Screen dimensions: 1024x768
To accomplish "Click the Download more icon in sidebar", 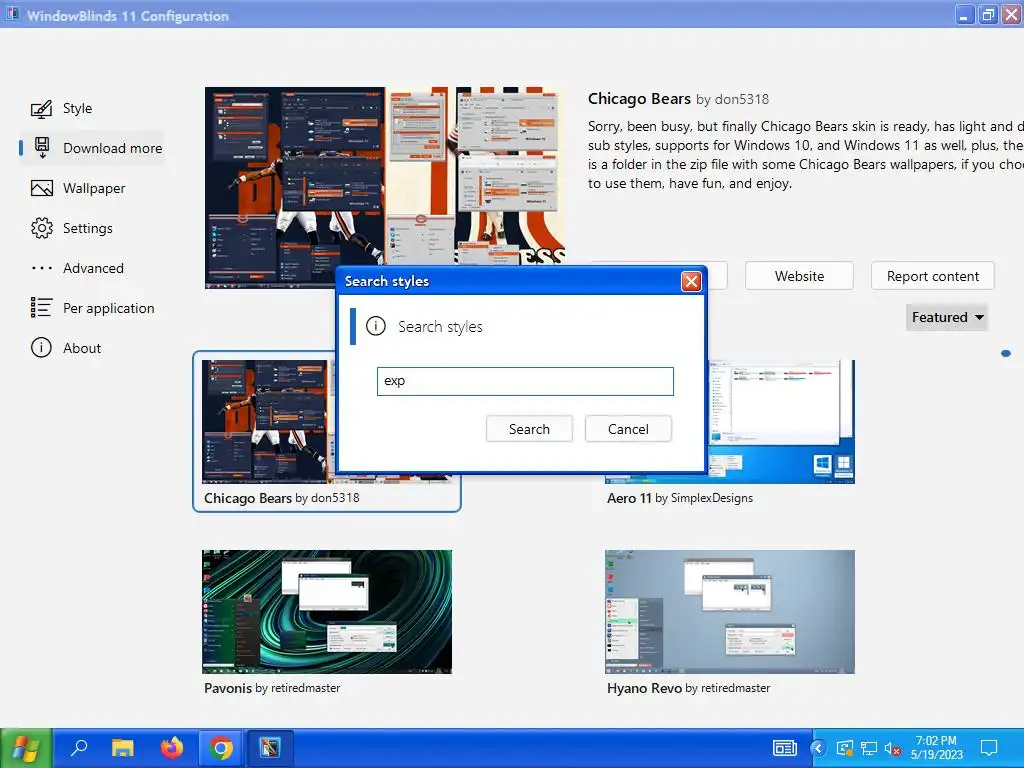I will point(42,148).
